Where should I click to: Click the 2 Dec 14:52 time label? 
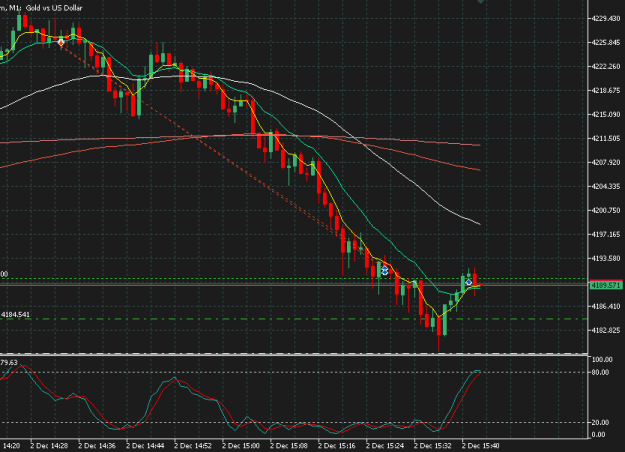193,445
